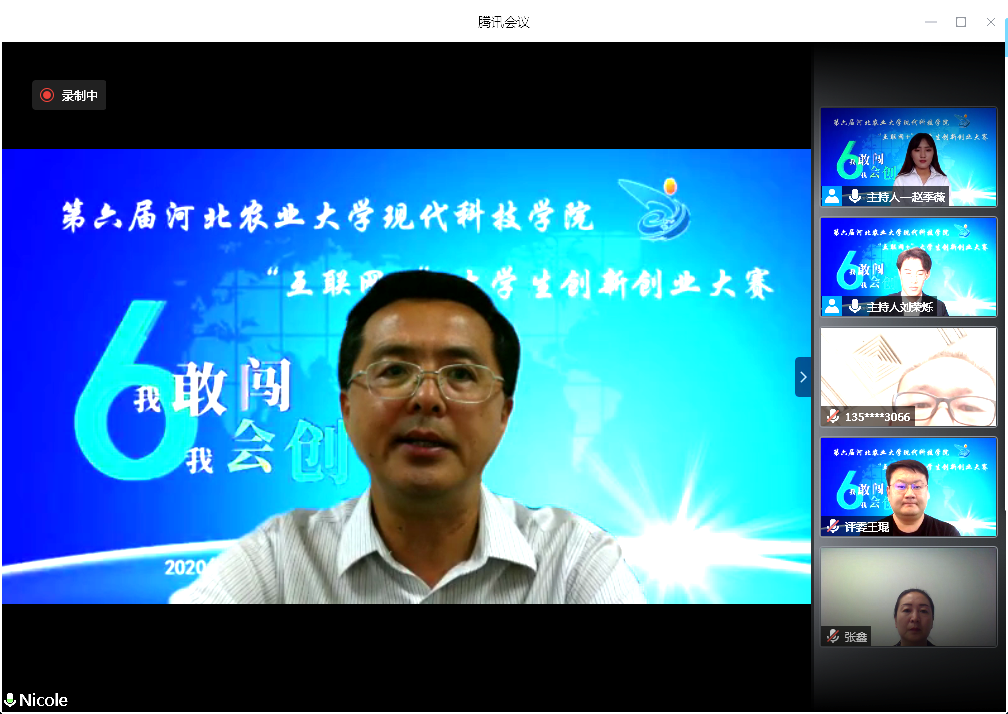Select the 主持人—赵季薇 name label

click(906, 197)
